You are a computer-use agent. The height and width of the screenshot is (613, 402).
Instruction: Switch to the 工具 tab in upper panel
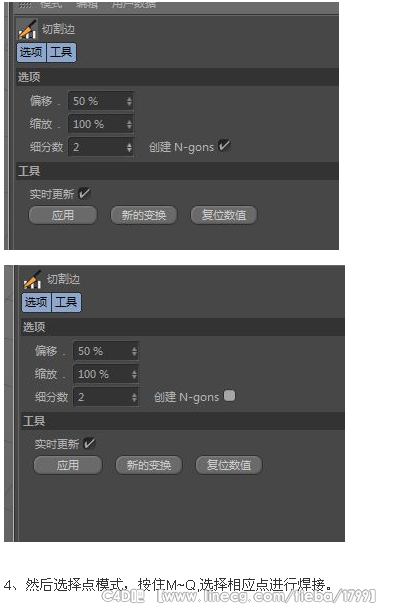pyautogui.click(x=61, y=52)
